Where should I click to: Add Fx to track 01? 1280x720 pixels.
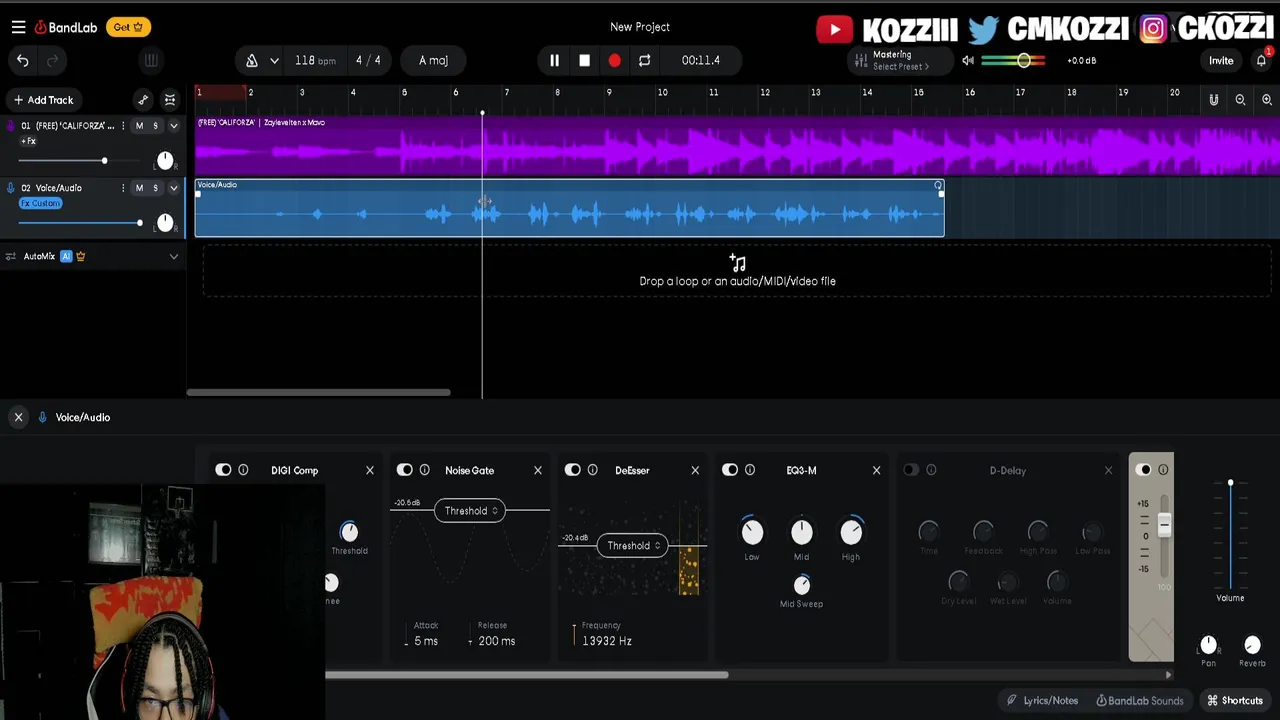27,141
